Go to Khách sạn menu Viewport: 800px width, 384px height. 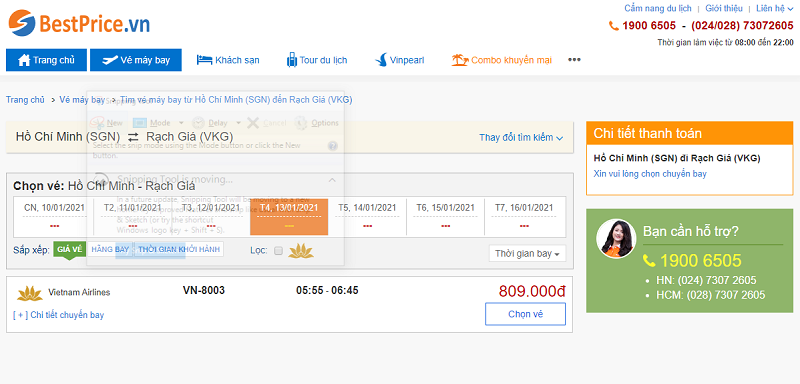(228, 60)
